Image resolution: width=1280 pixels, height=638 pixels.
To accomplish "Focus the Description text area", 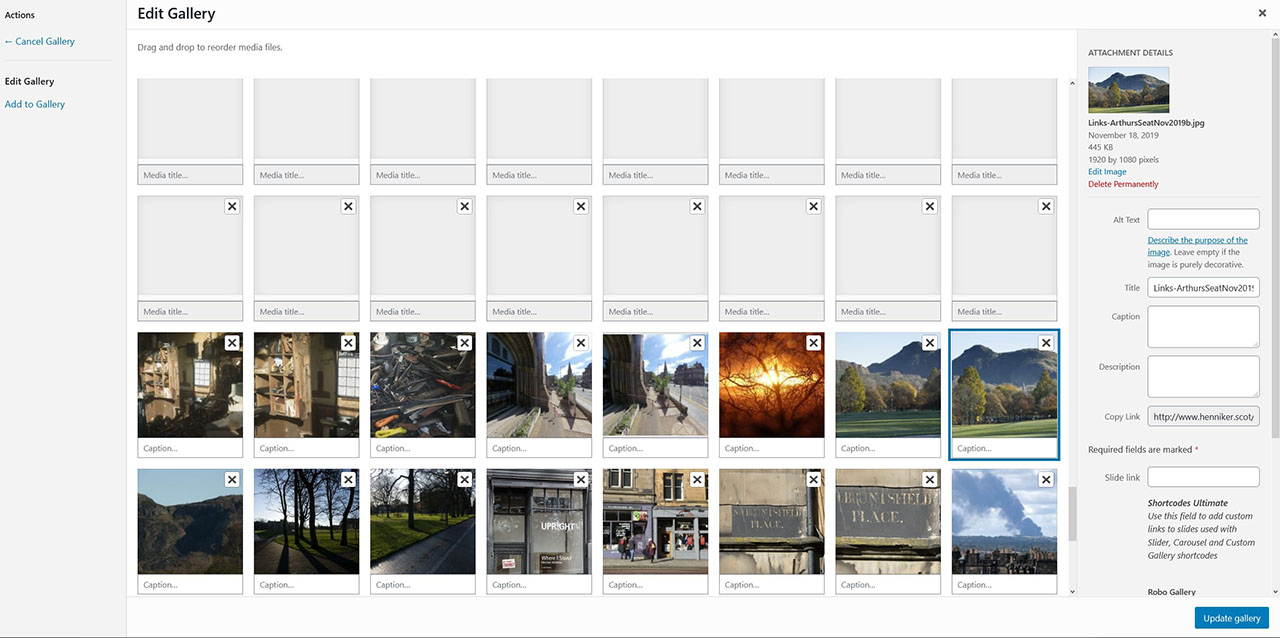I will (1203, 377).
